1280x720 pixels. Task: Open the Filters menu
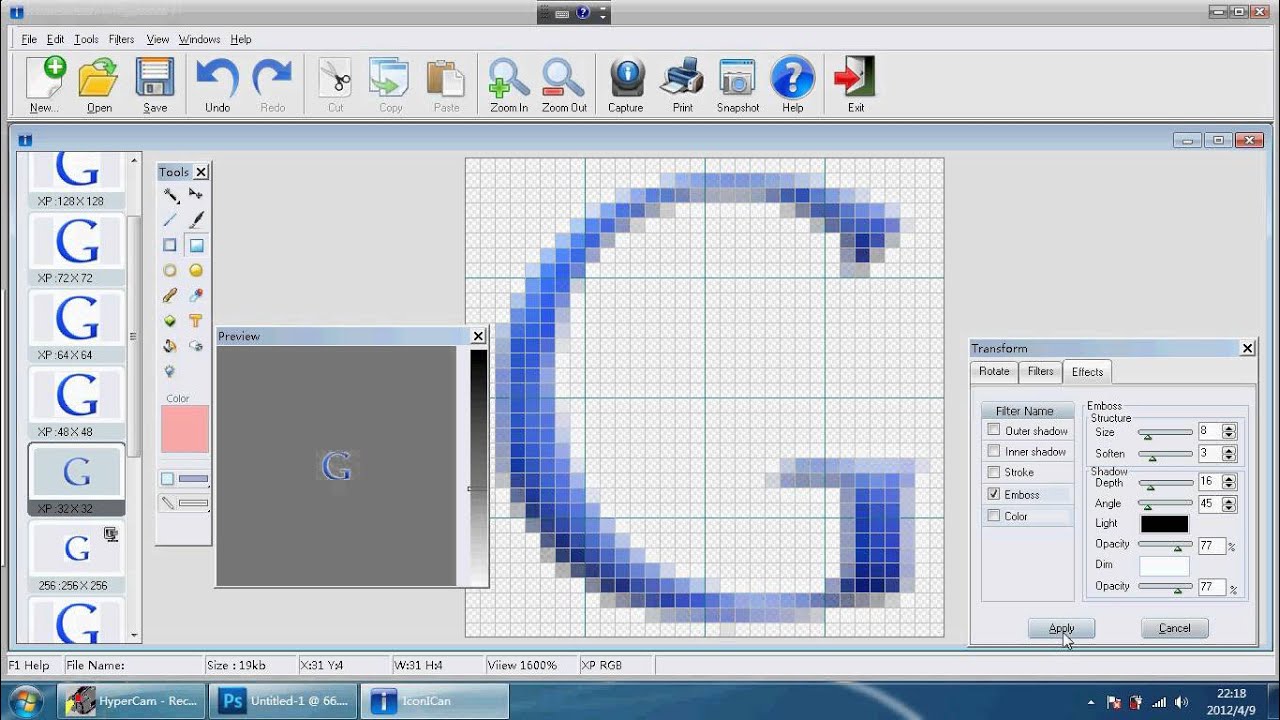[121, 39]
